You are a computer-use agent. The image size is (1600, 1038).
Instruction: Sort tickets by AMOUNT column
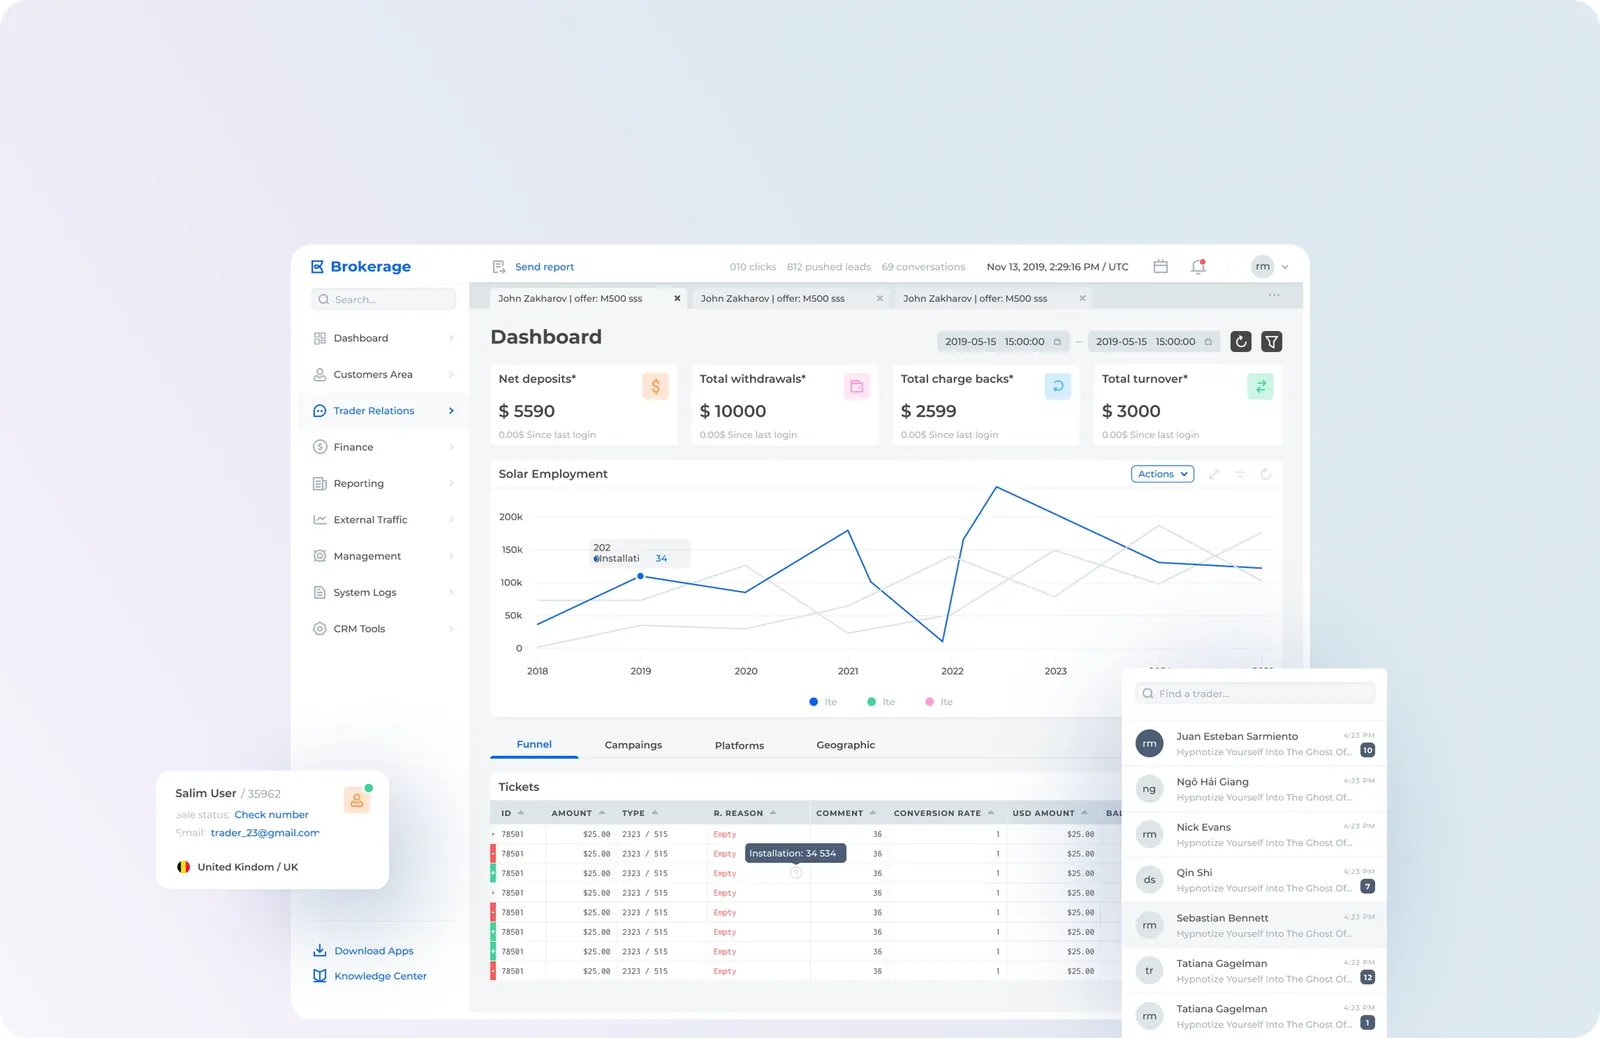[x=578, y=813]
